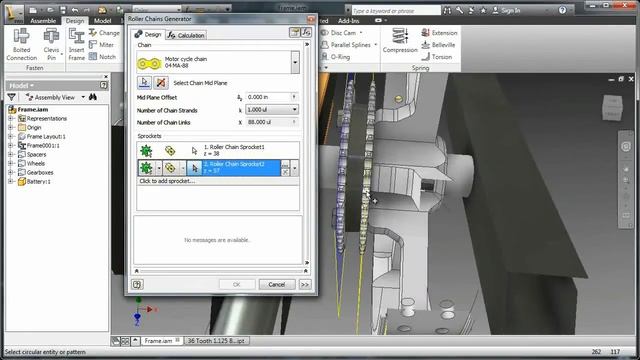Open the O-Ring generator
Image resolution: width=640 pixels, height=360 pixels.
(x=336, y=57)
